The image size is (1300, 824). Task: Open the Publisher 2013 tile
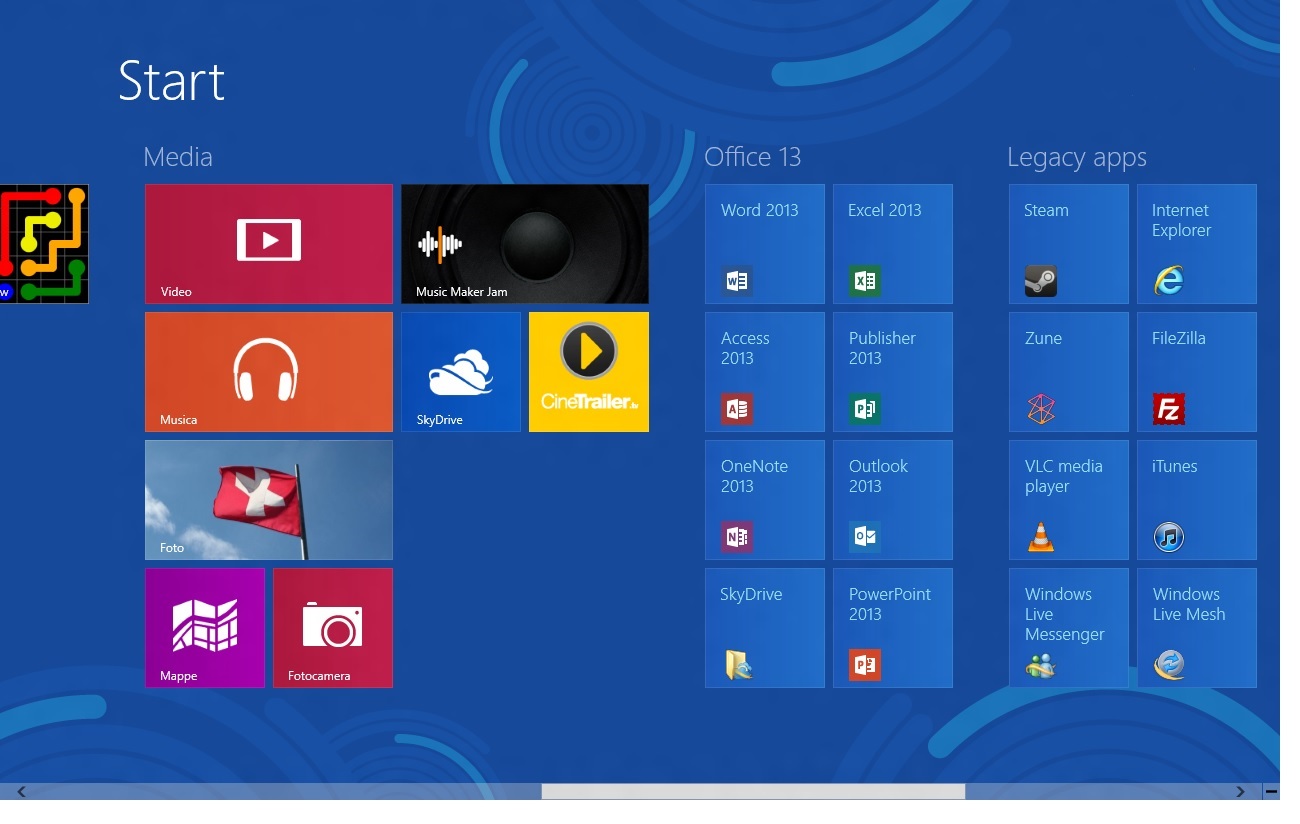(x=893, y=372)
